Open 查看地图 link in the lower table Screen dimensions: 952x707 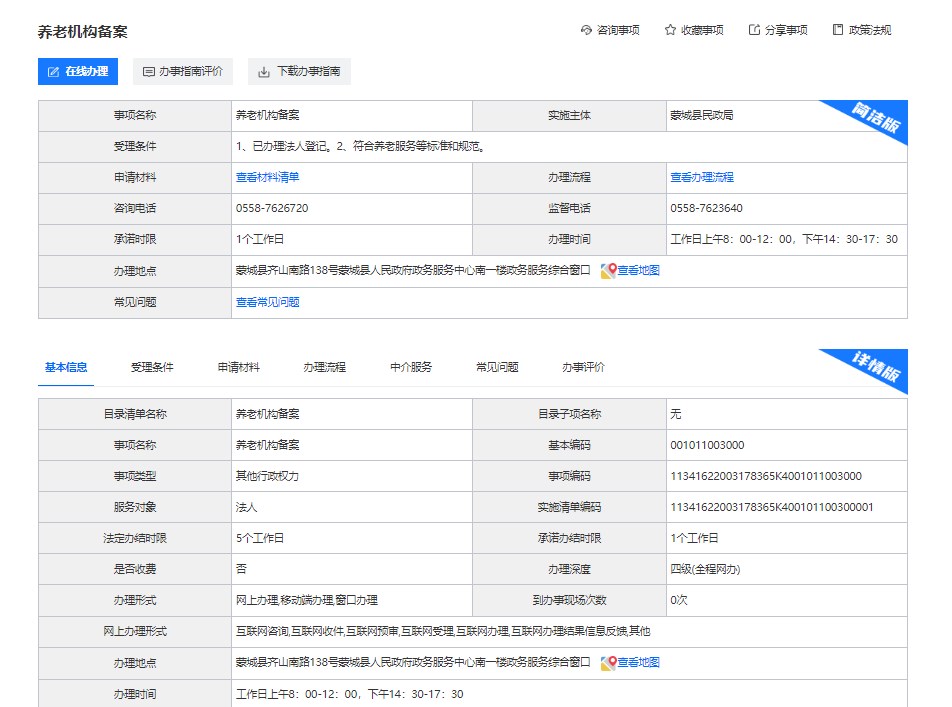point(638,662)
